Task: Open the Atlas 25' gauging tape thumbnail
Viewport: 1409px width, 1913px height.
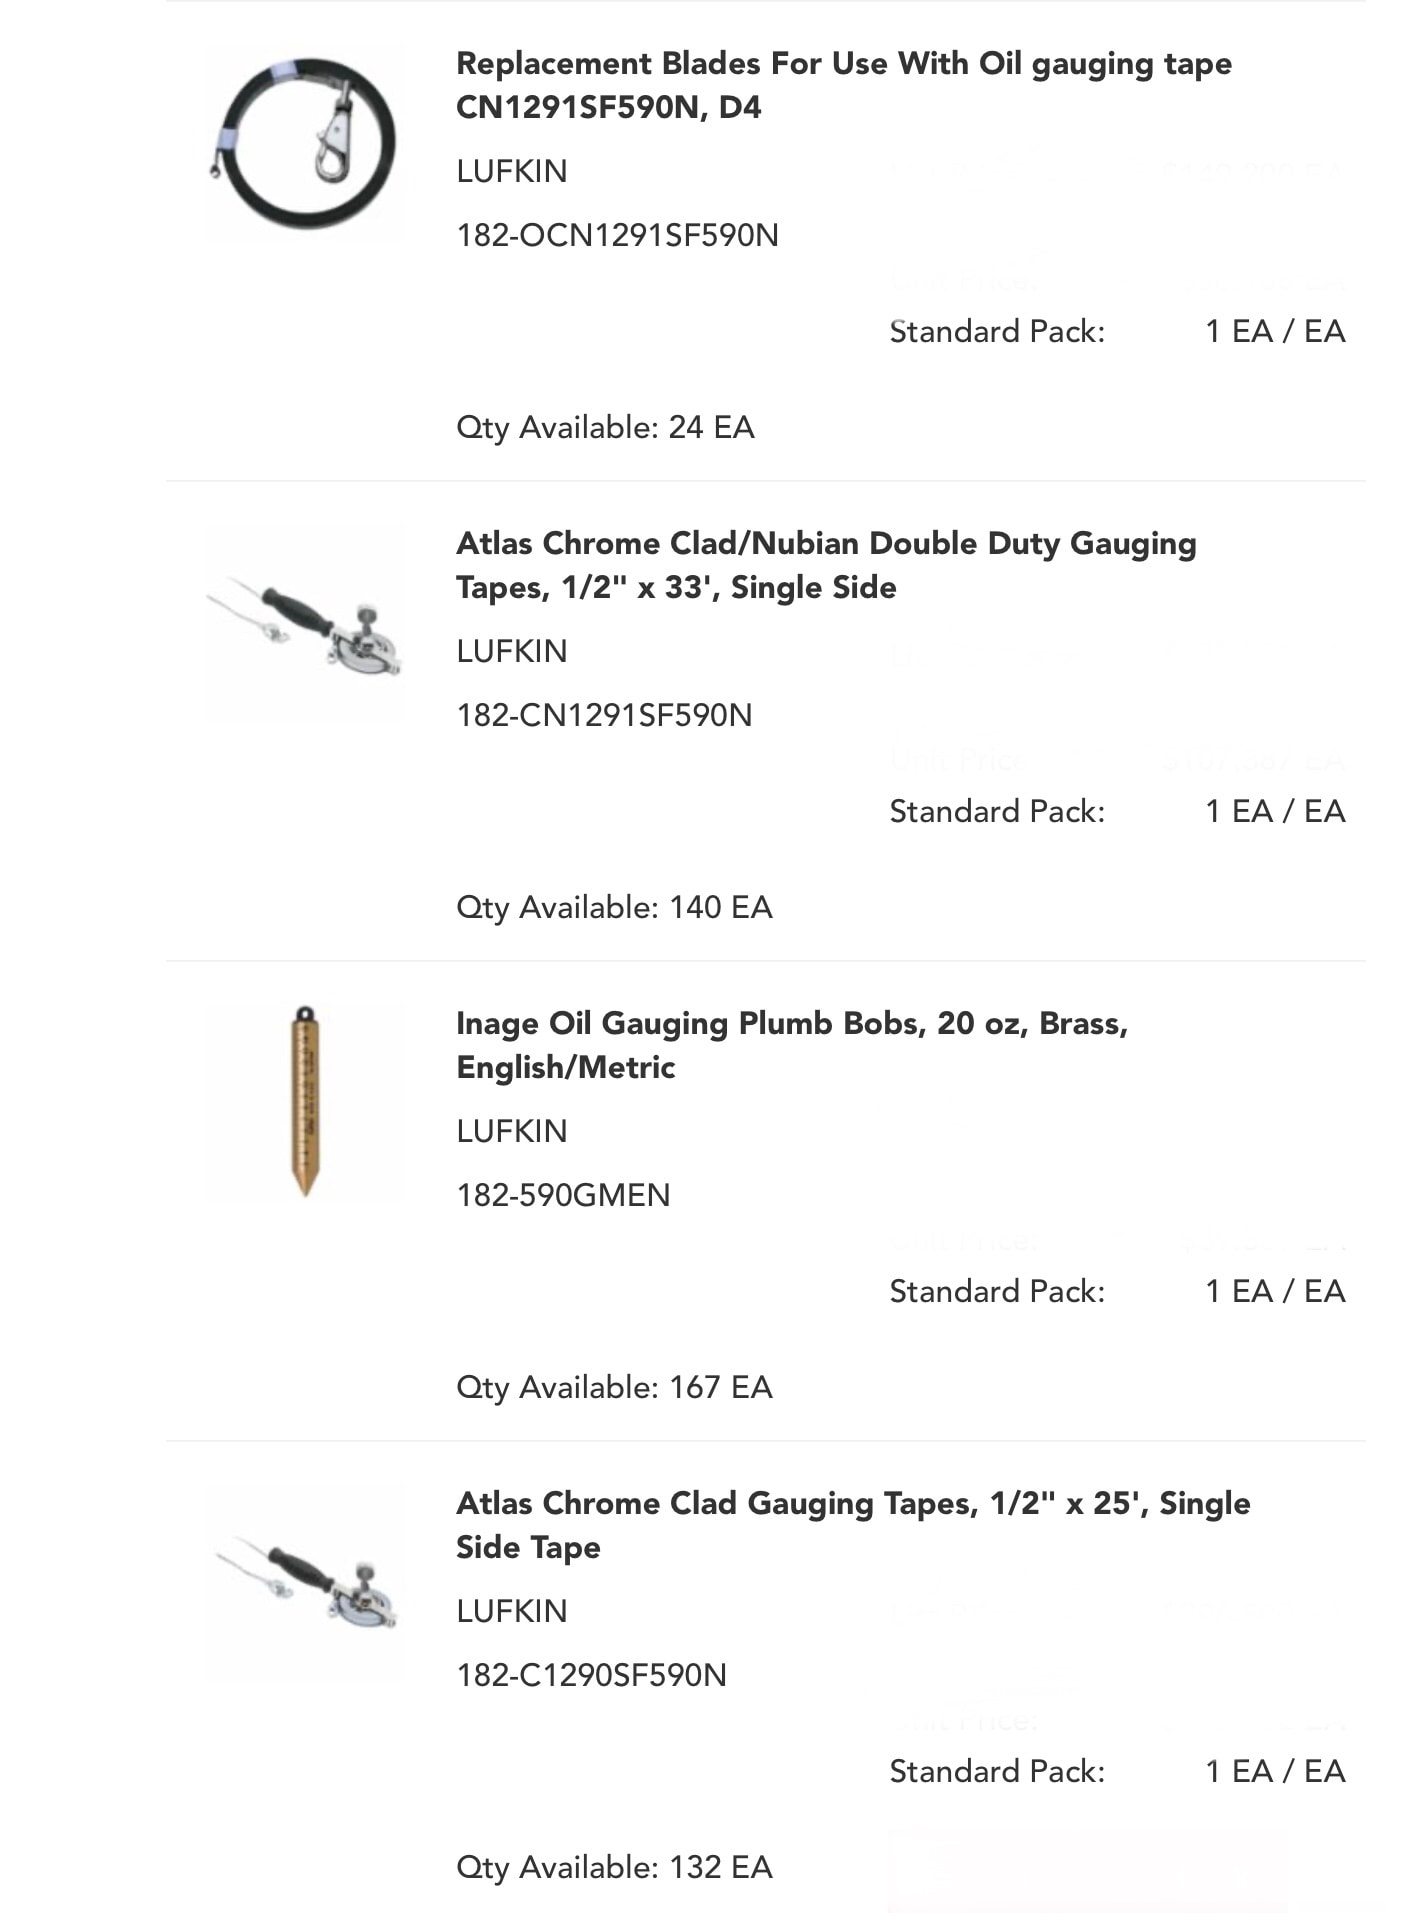Action: 305,1581
